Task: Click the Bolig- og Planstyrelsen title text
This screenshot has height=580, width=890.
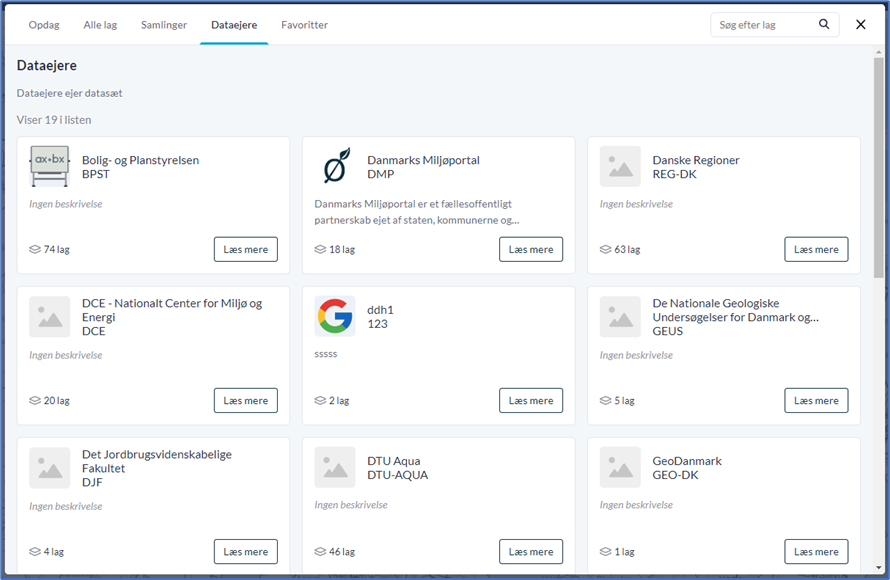Action: [140, 160]
